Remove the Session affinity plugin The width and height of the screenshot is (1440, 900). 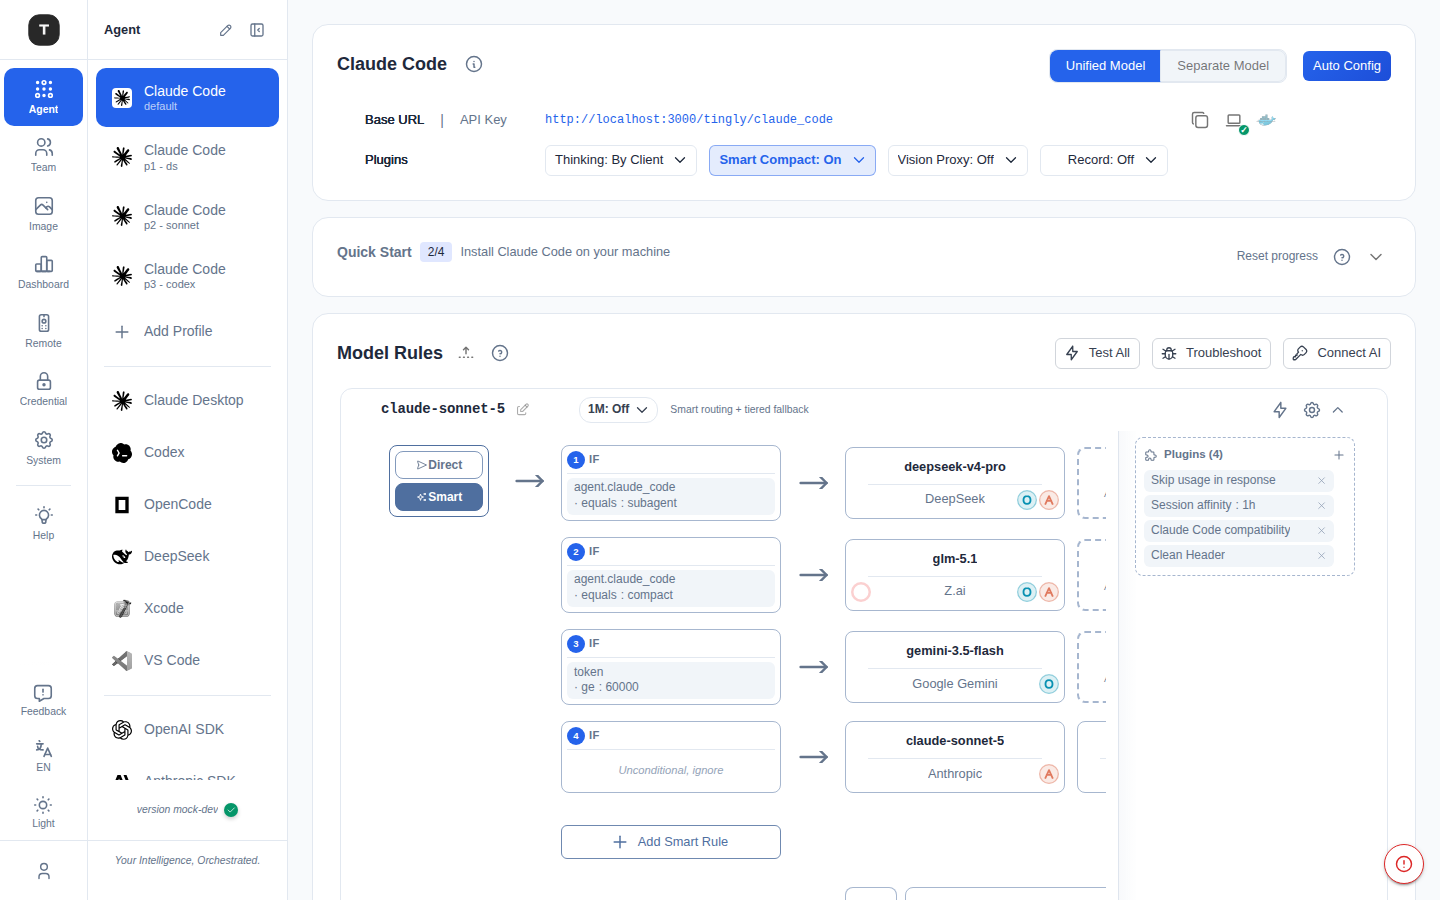1321,505
